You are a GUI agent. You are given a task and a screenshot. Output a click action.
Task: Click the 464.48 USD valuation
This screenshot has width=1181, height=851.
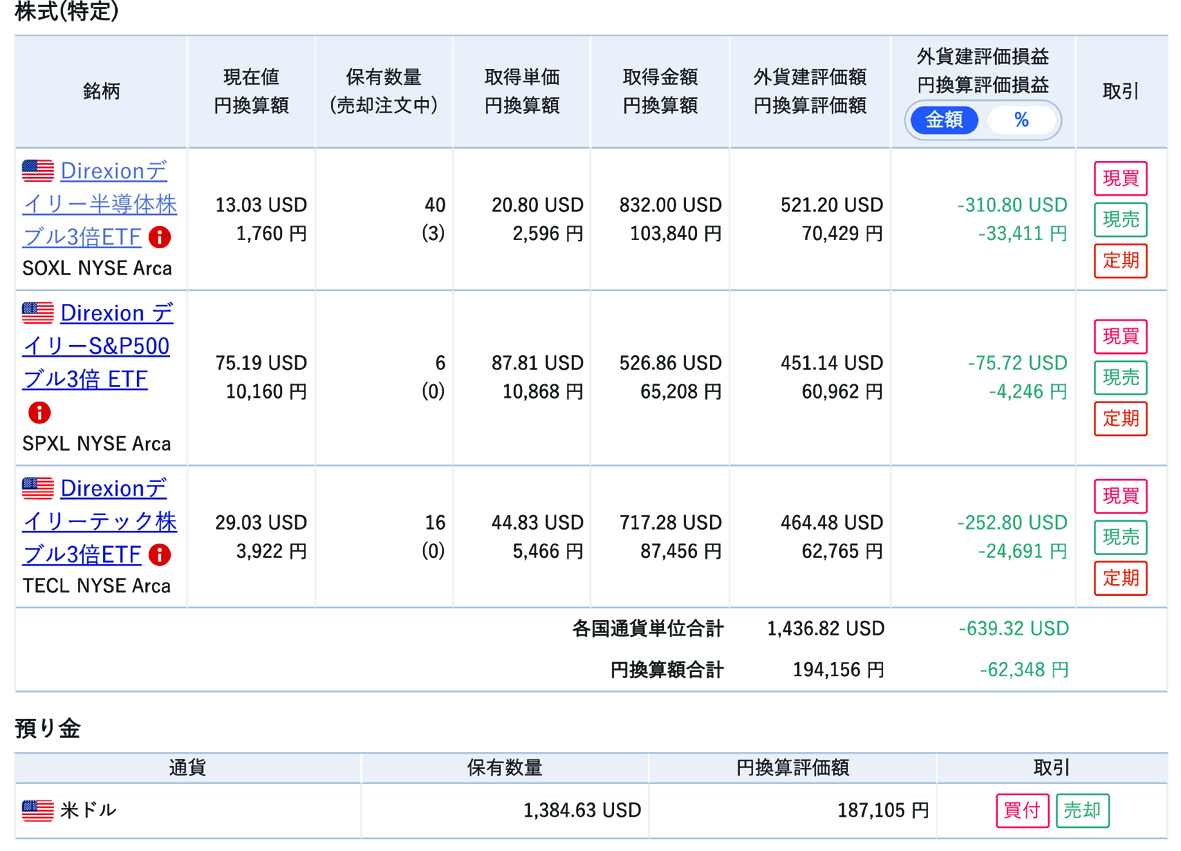click(832, 523)
